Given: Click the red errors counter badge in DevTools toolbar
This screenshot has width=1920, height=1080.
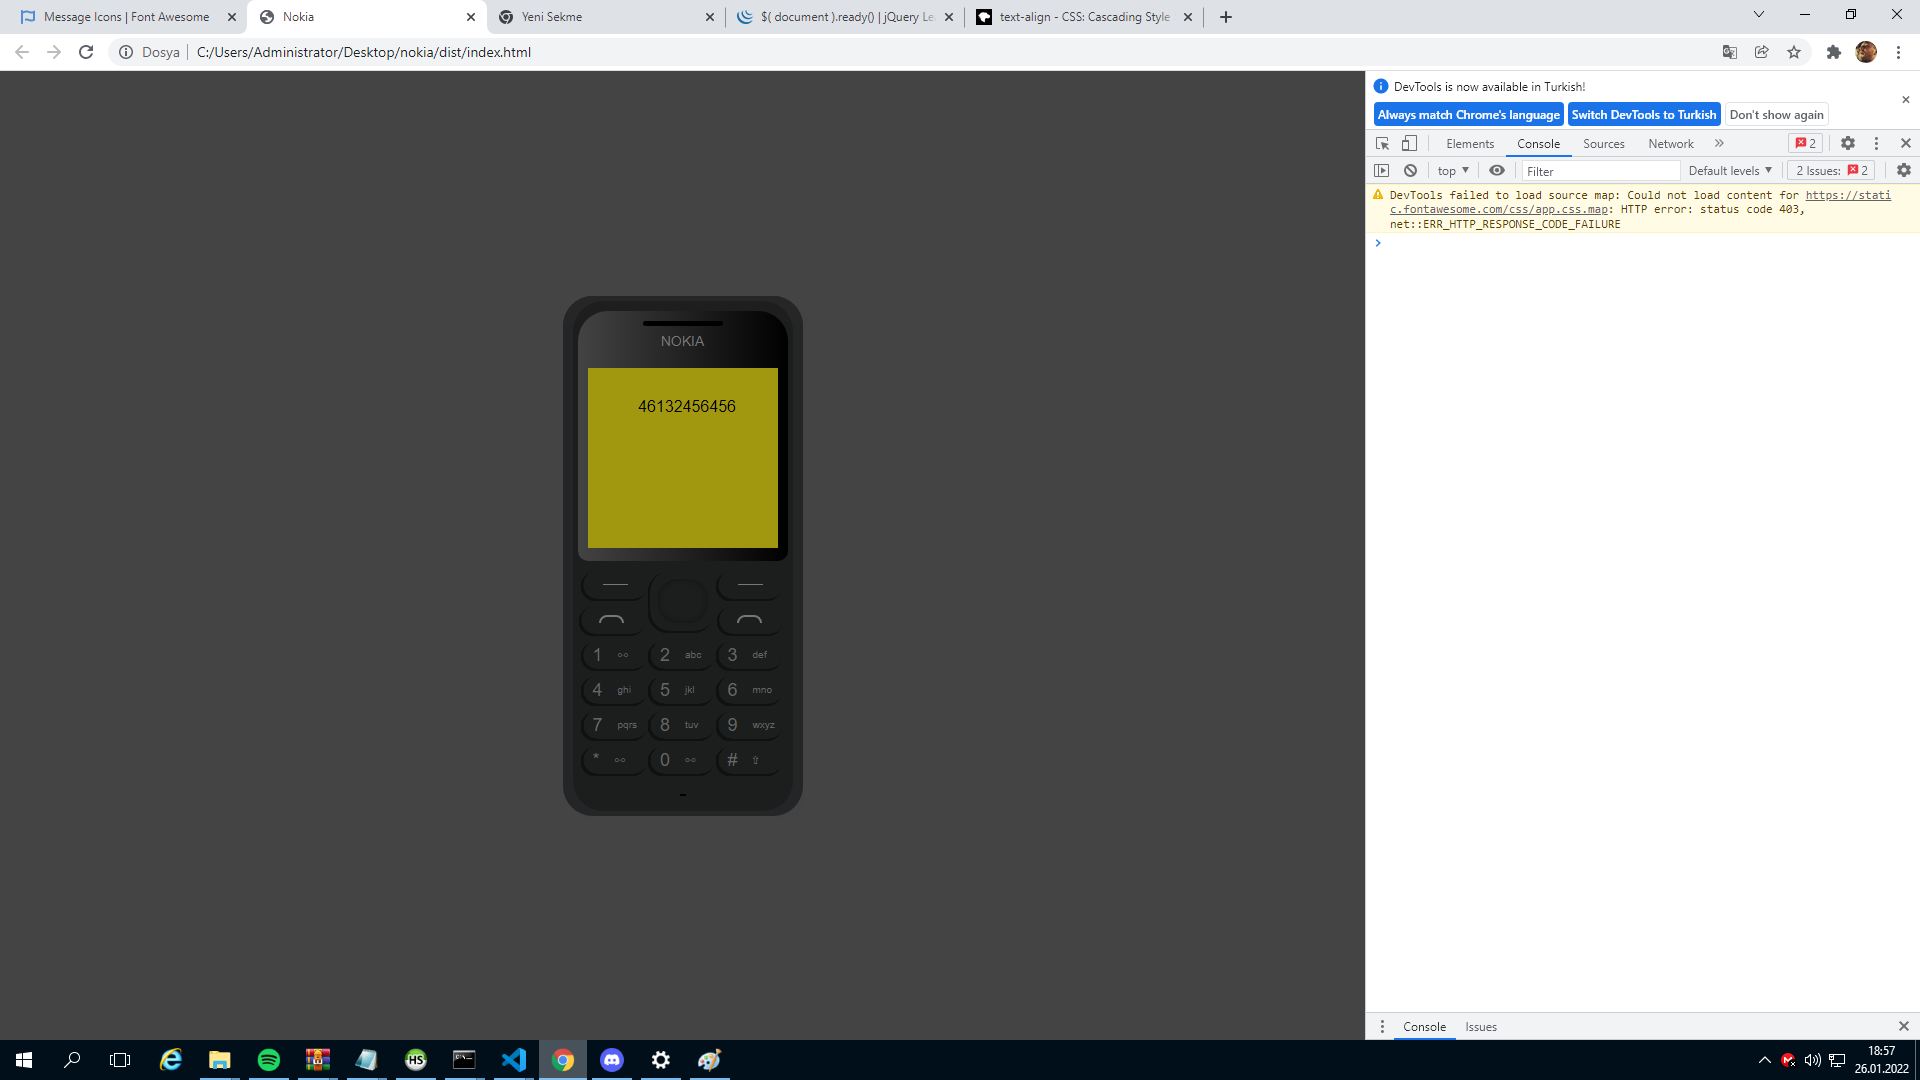Looking at the screenshot, I should click(x=1806, y=144).
